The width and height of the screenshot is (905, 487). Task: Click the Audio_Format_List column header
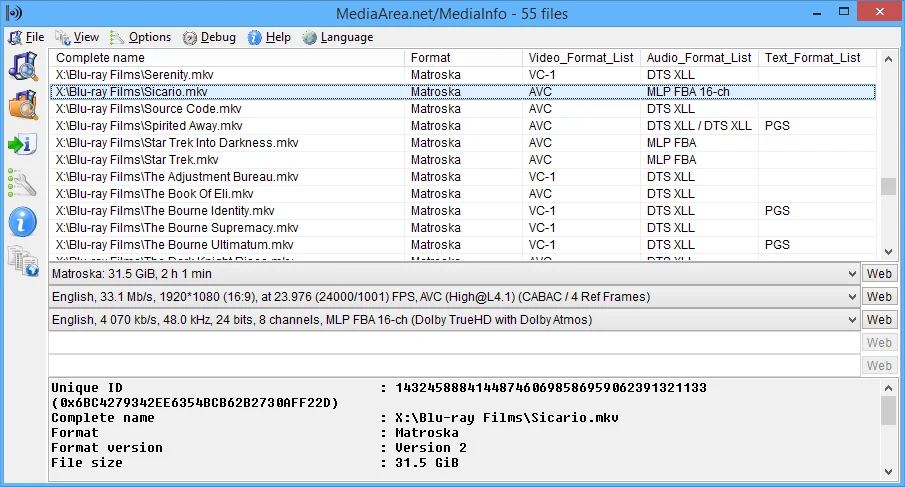coord(699,58)
